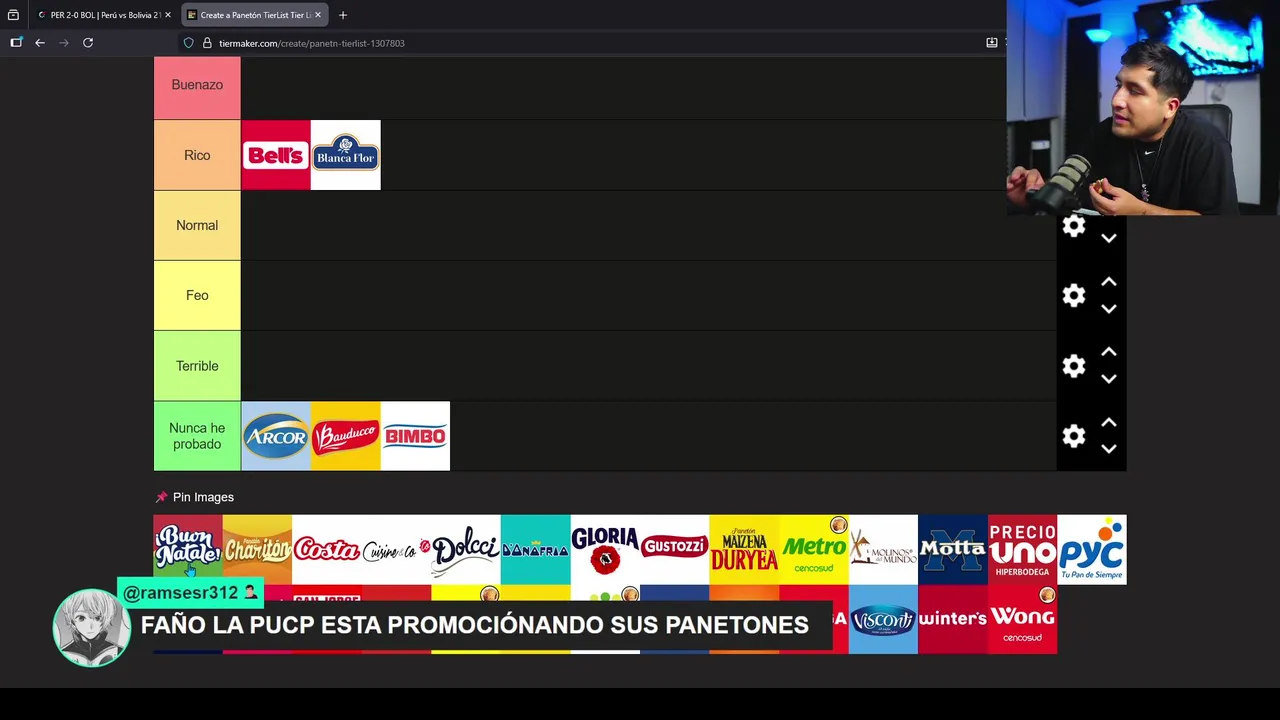Close the Panetón TierList tab
The height and width of the screenshot is (720, 1280).
318,15
